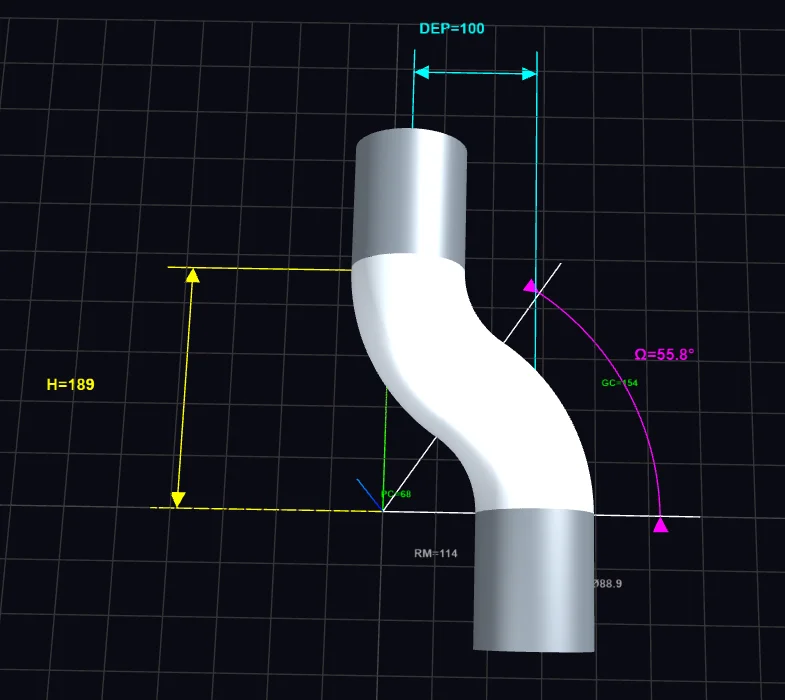Click the left cyan DEP arrowhead
The image size is (785, 700).
[x=422, y=72]
